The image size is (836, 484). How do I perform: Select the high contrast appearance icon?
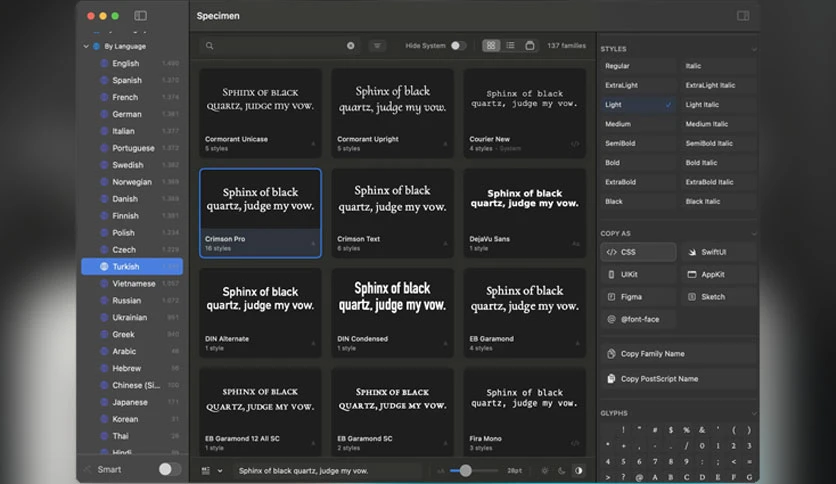click(x=578, y=471)
